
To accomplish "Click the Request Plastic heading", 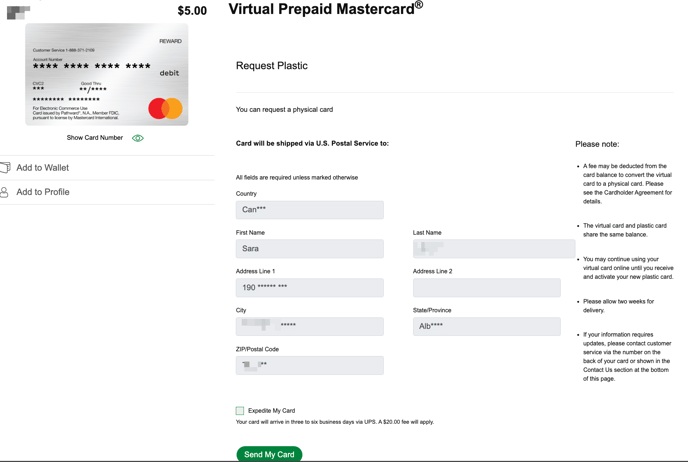I will coord(272,66).
